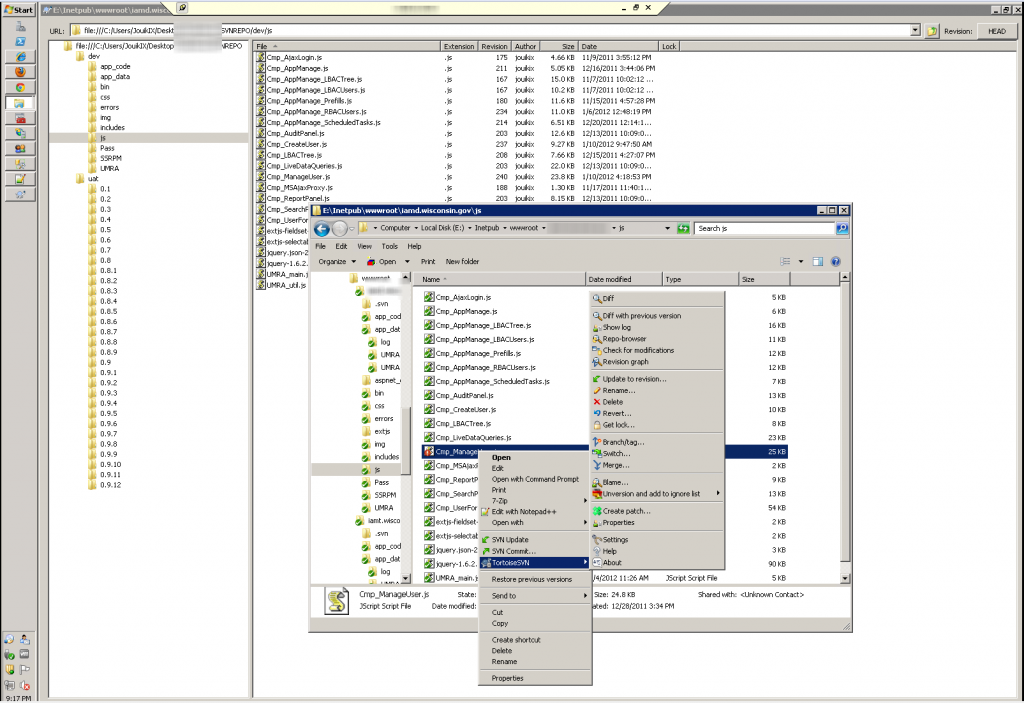This screenshot has height=703, width=1024.
Task: Click New folder in Explorer toolbar
Action: [462, 261]
